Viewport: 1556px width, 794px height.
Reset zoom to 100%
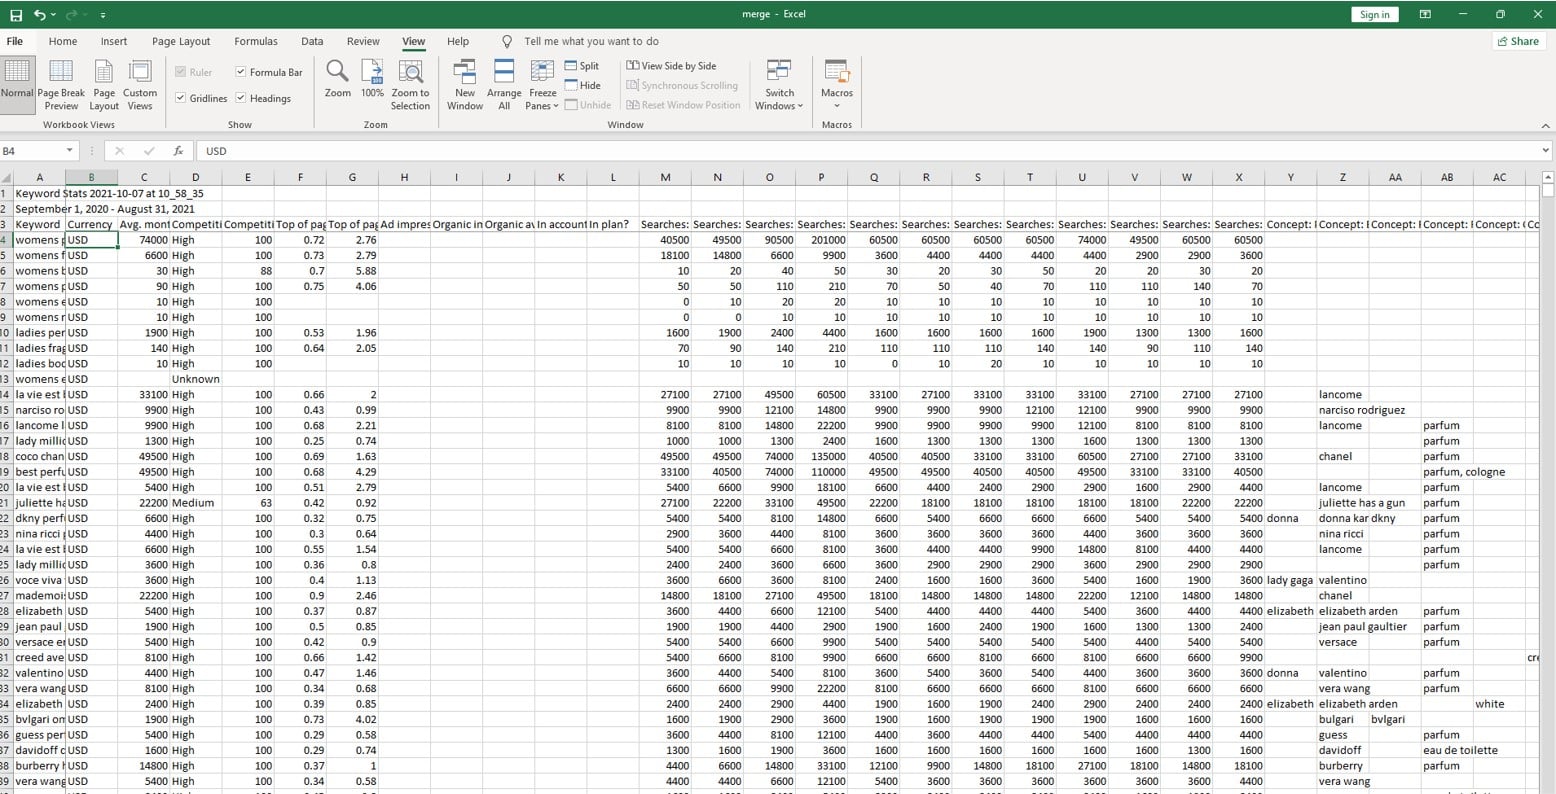point(373,79)
